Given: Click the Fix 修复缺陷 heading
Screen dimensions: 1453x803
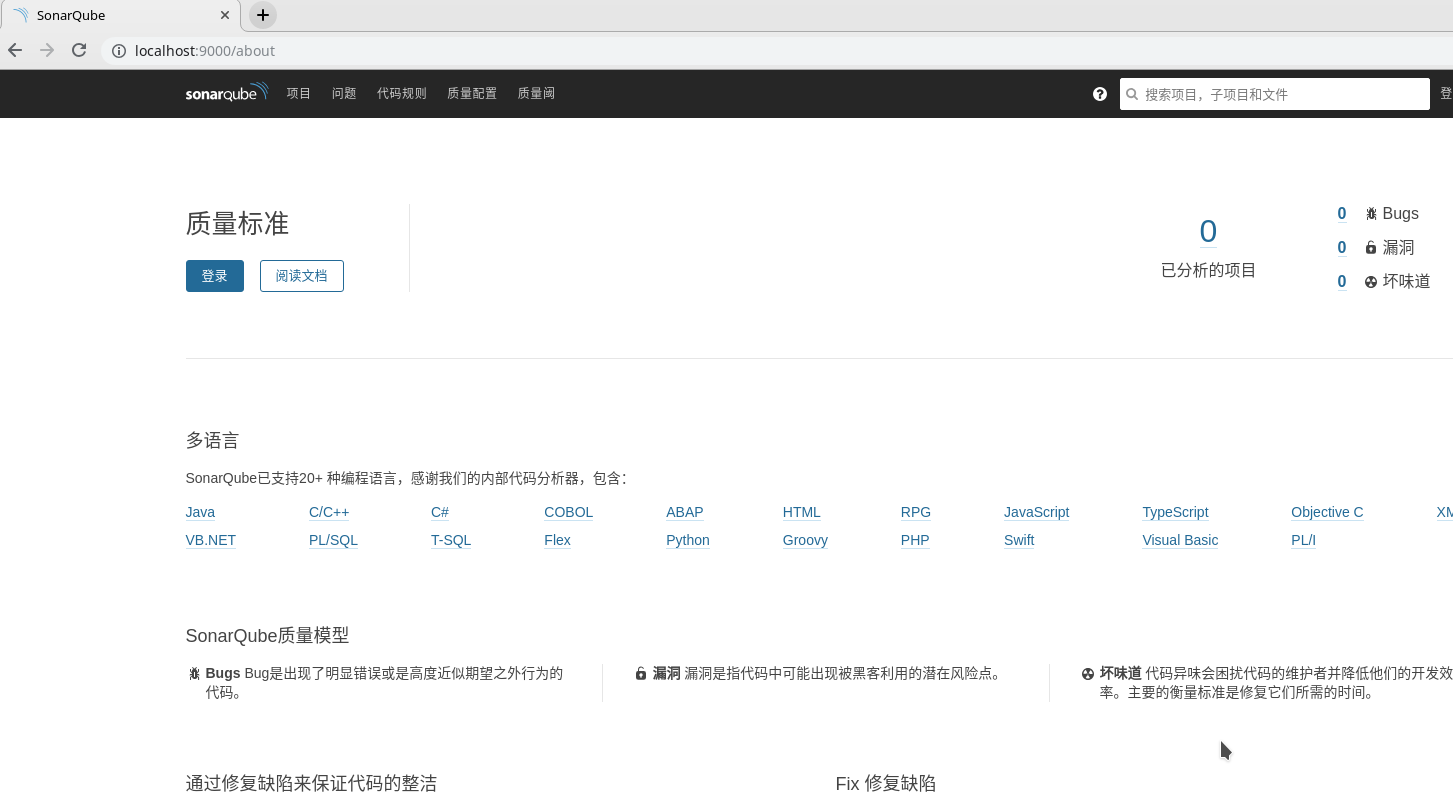Looking at the screenshot, I should click(x=886, y=783).
